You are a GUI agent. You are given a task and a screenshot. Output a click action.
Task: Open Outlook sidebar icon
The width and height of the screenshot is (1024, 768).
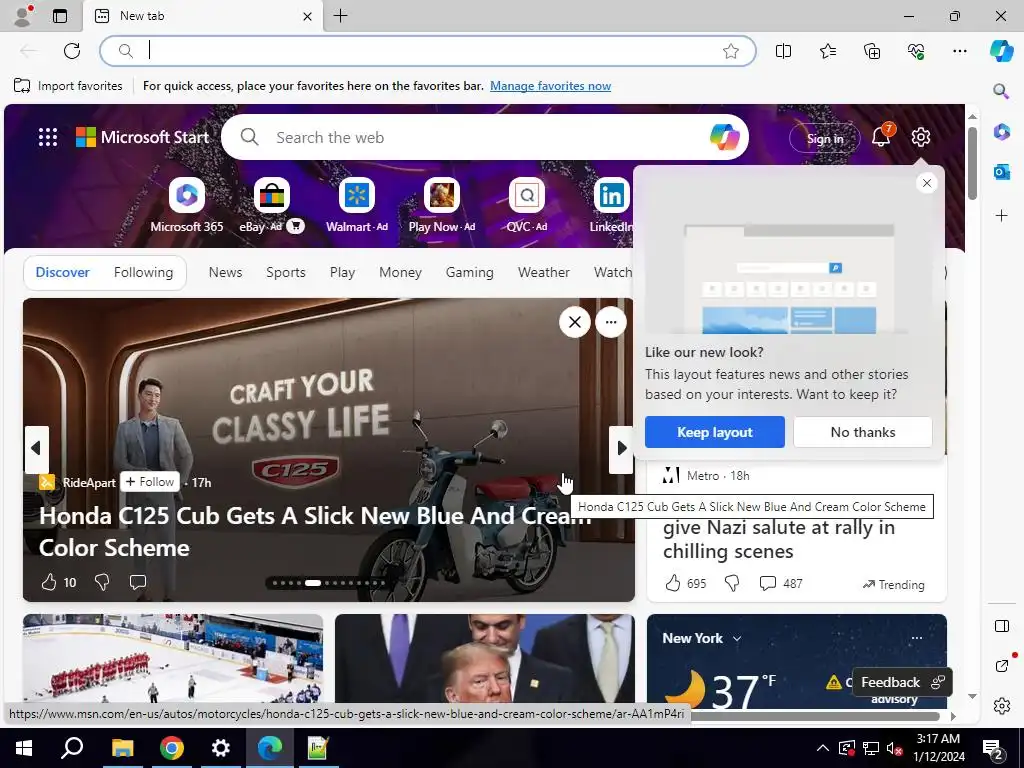(1001, 172)
